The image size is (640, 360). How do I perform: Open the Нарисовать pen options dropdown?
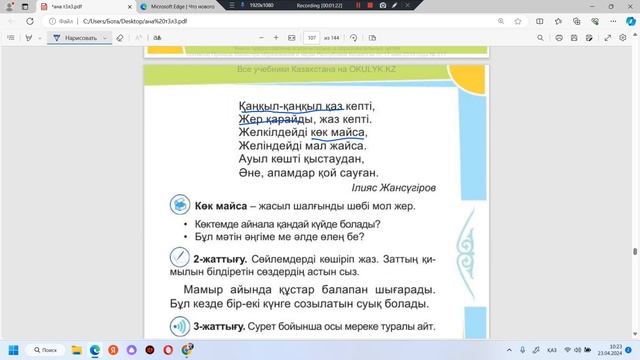pos(105,38)
